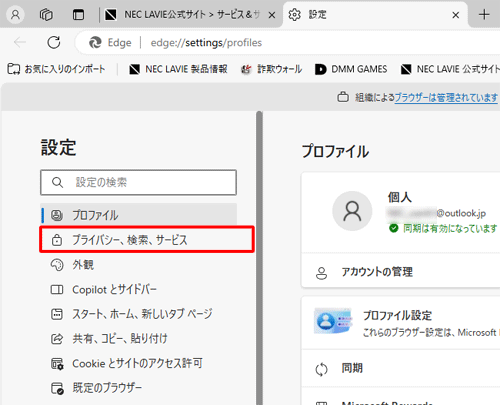Select プロファイル in settings sidebar
Image resolution: width=500 pixels, height=405 pixels.
pos(138,215)
